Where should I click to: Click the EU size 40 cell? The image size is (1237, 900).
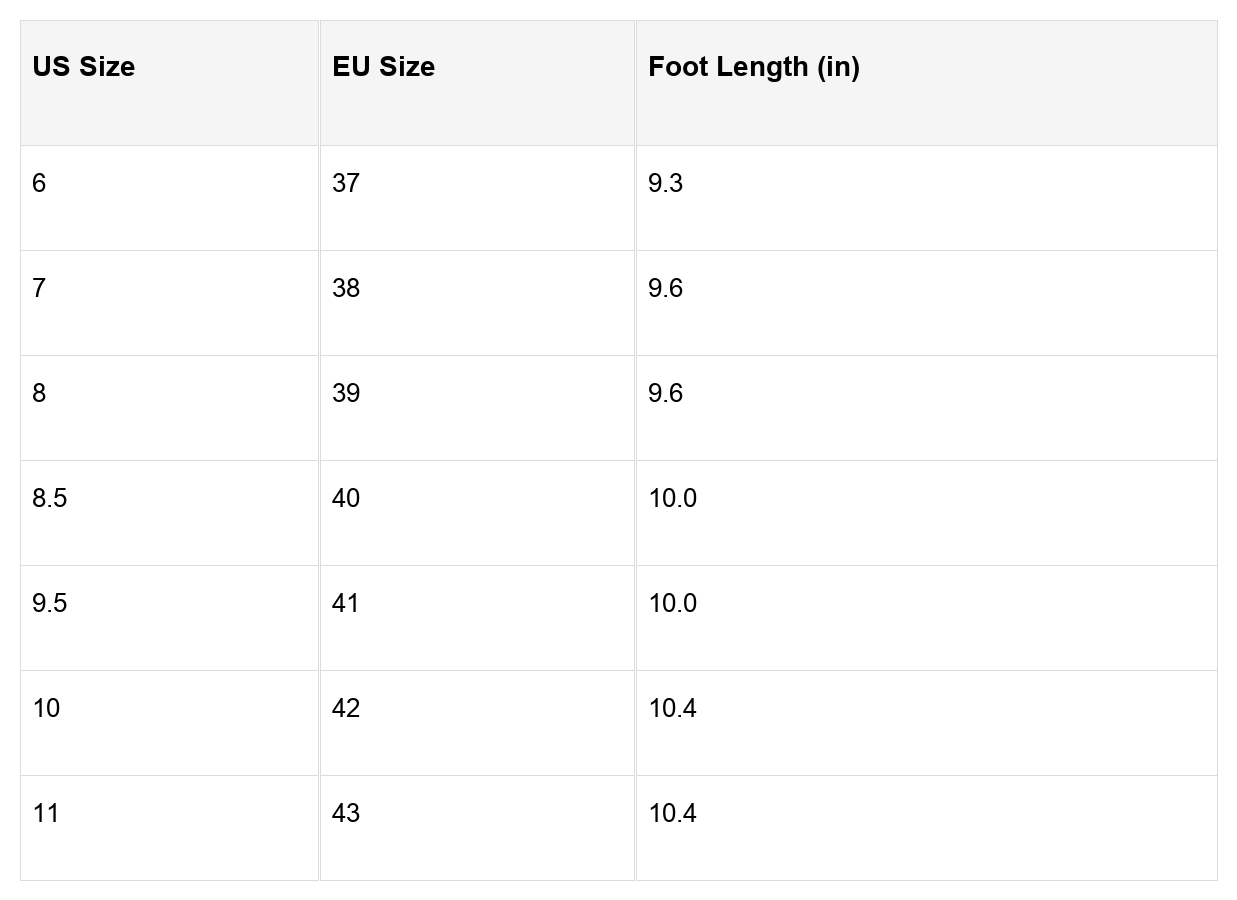[346, 498]
